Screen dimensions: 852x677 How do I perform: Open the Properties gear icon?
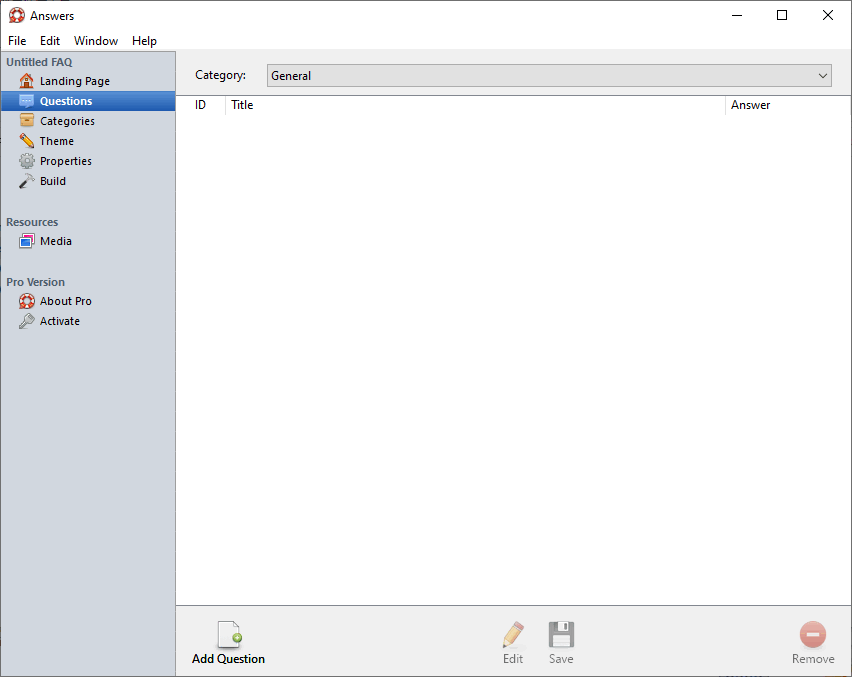tap(27, 161)
